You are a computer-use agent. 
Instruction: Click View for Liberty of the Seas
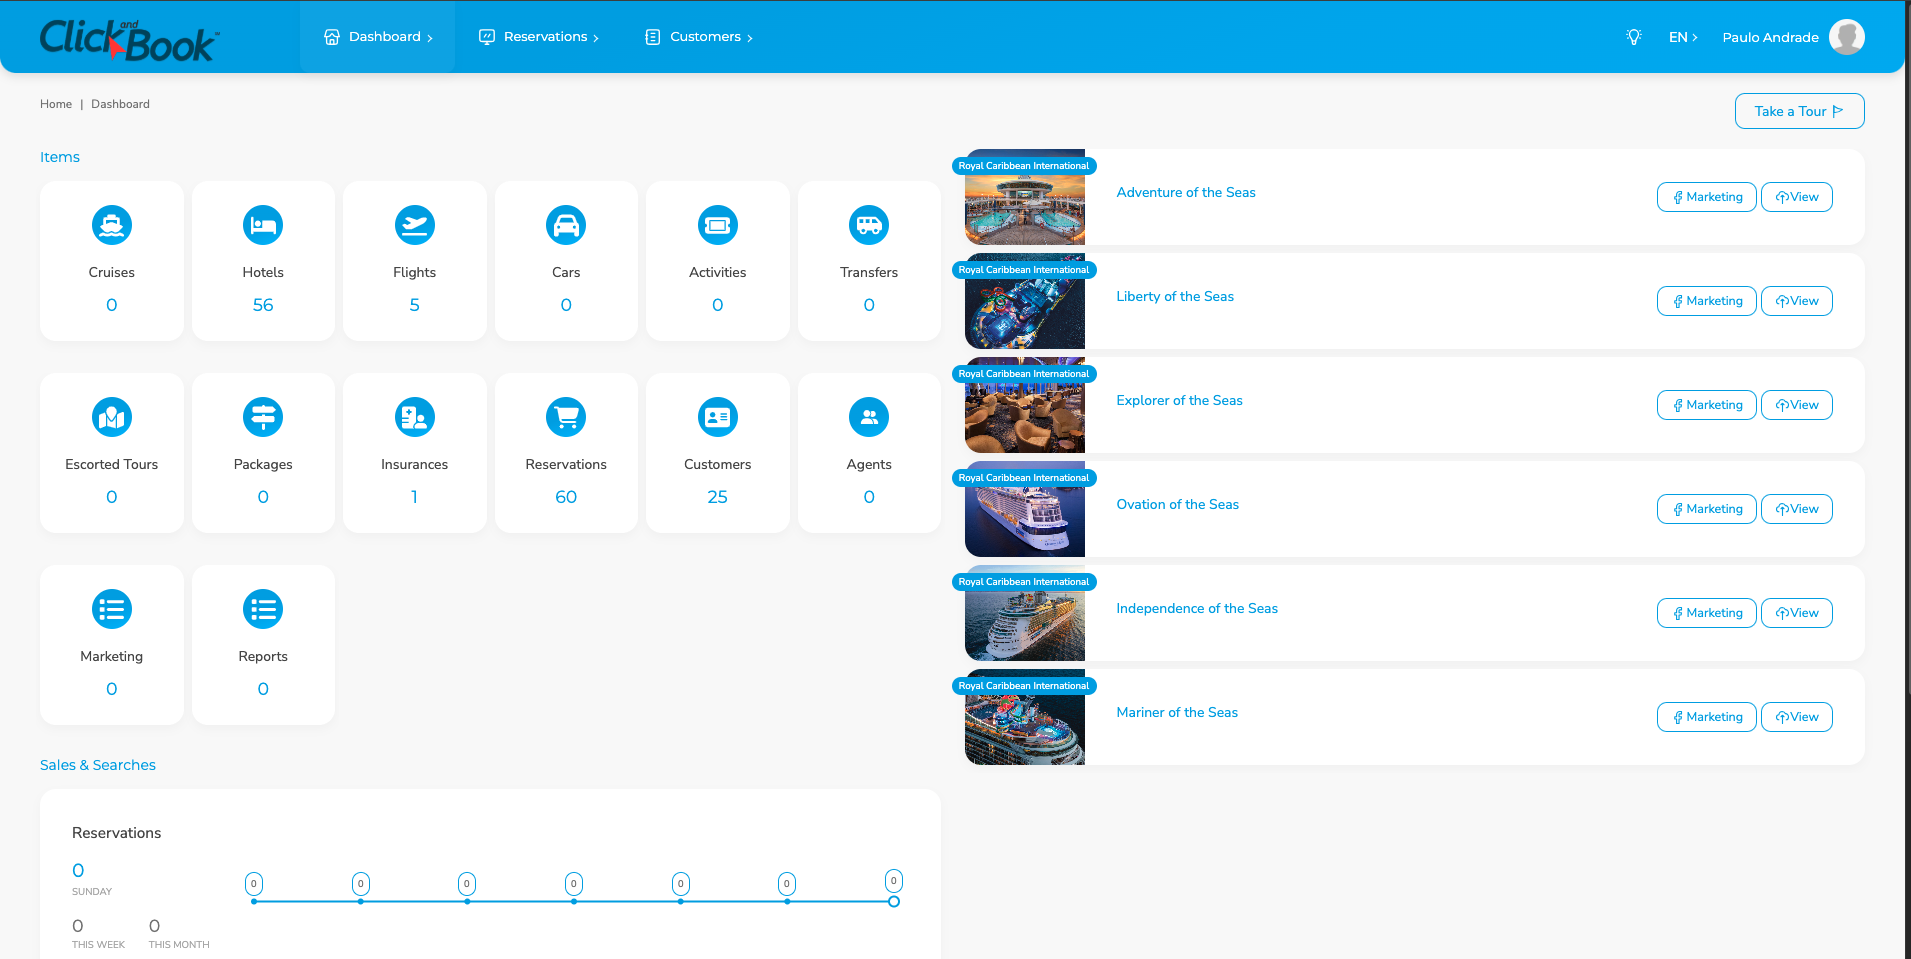pyautogui.click(x=1796, y=301)
